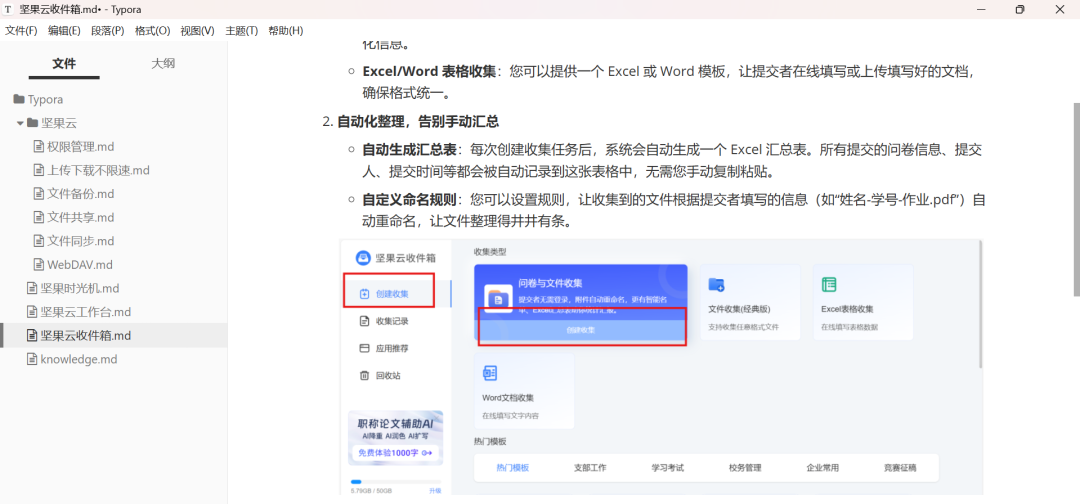Click the 创建收集 button on the blue card

(x=581, y=330)
